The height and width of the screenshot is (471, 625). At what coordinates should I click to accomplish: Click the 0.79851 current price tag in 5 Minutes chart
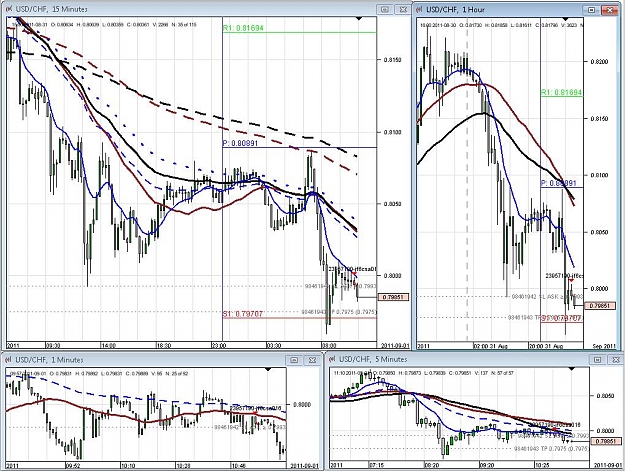pyautogui.click(x=606, y=441)
